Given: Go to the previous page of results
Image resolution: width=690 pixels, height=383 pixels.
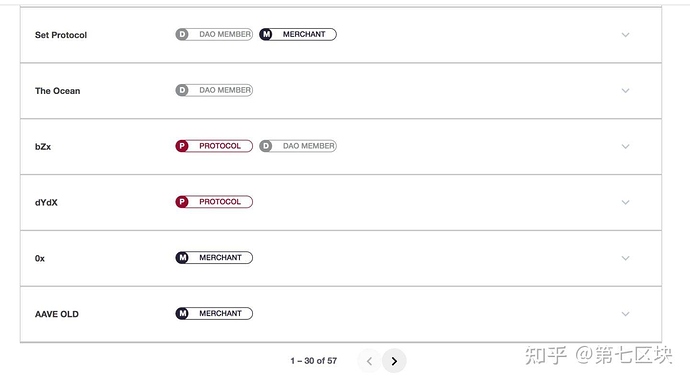Looking at the screenshot, I should click(x=370, y=361).
